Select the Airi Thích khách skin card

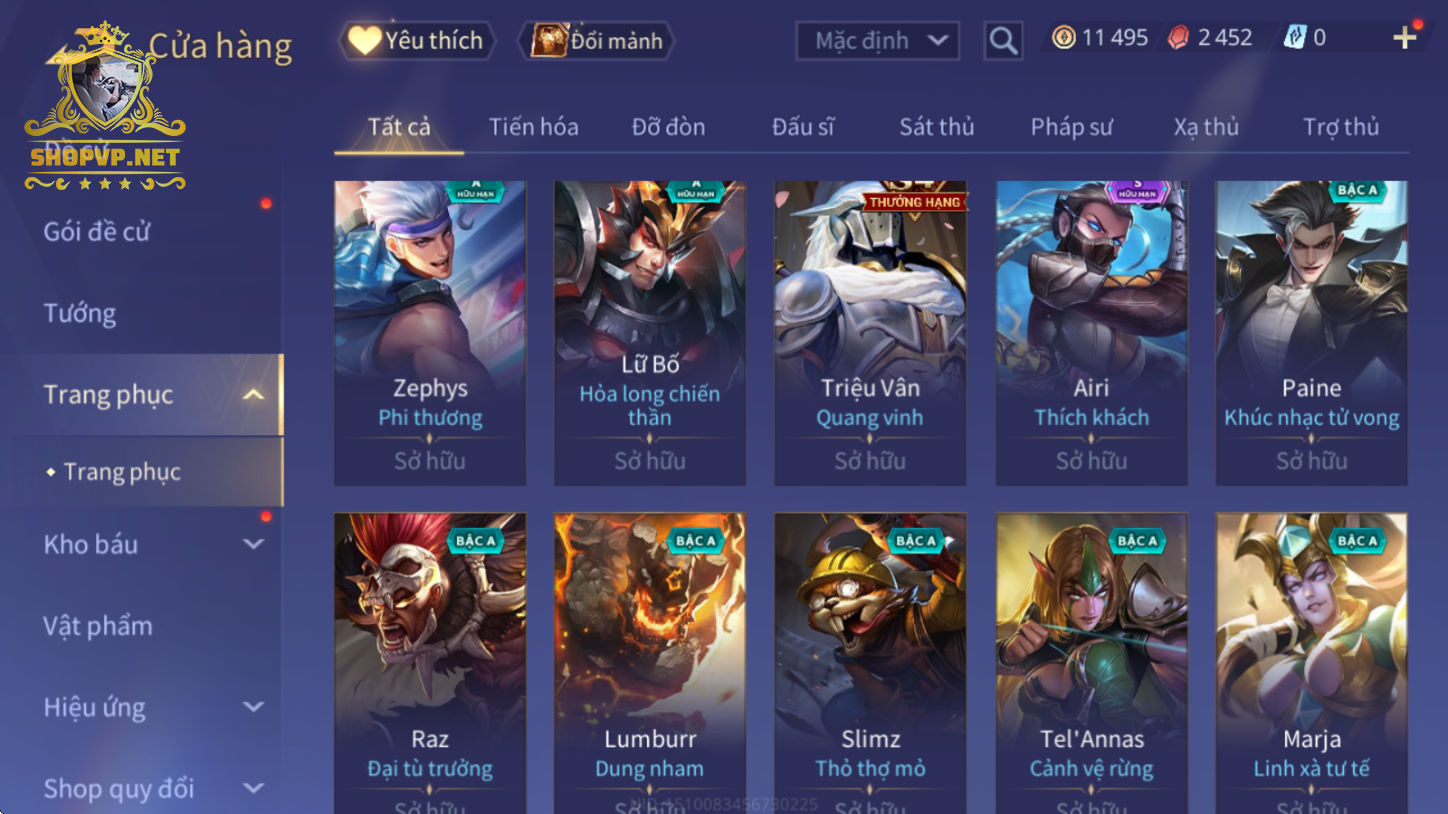(1091, 333)
